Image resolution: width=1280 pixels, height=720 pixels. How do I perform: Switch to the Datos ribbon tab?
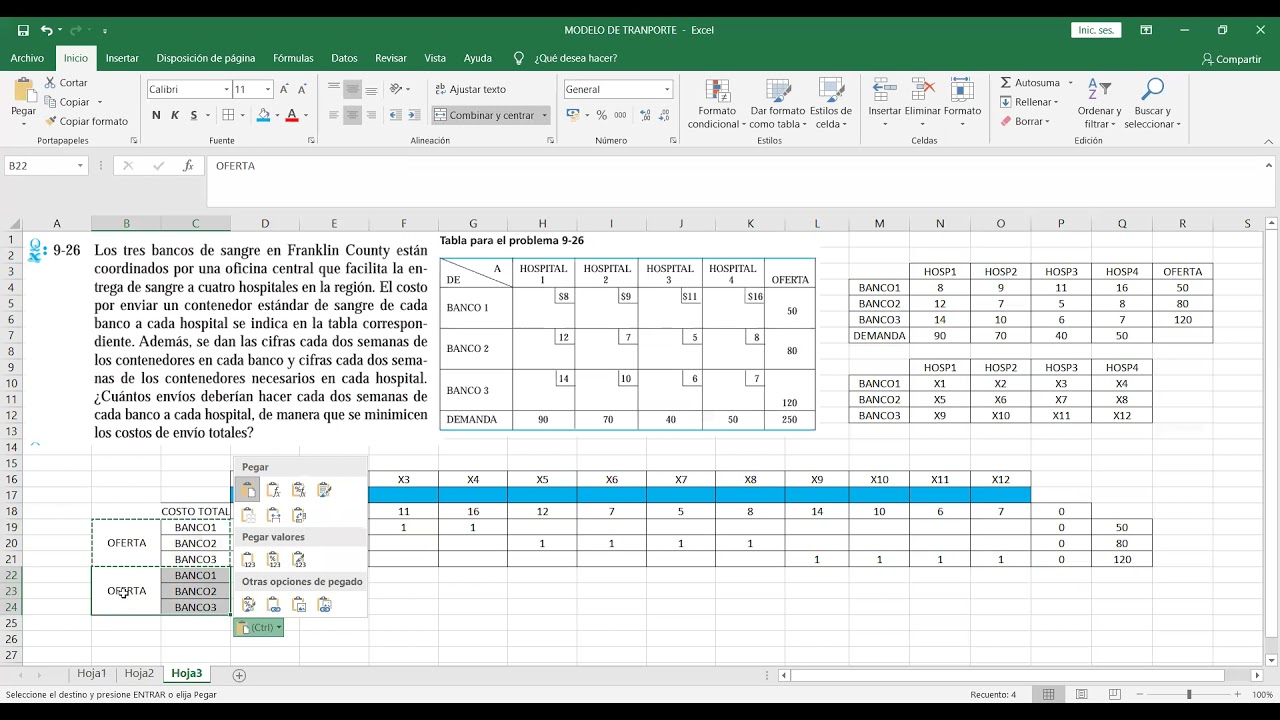[x=344, y=58]
